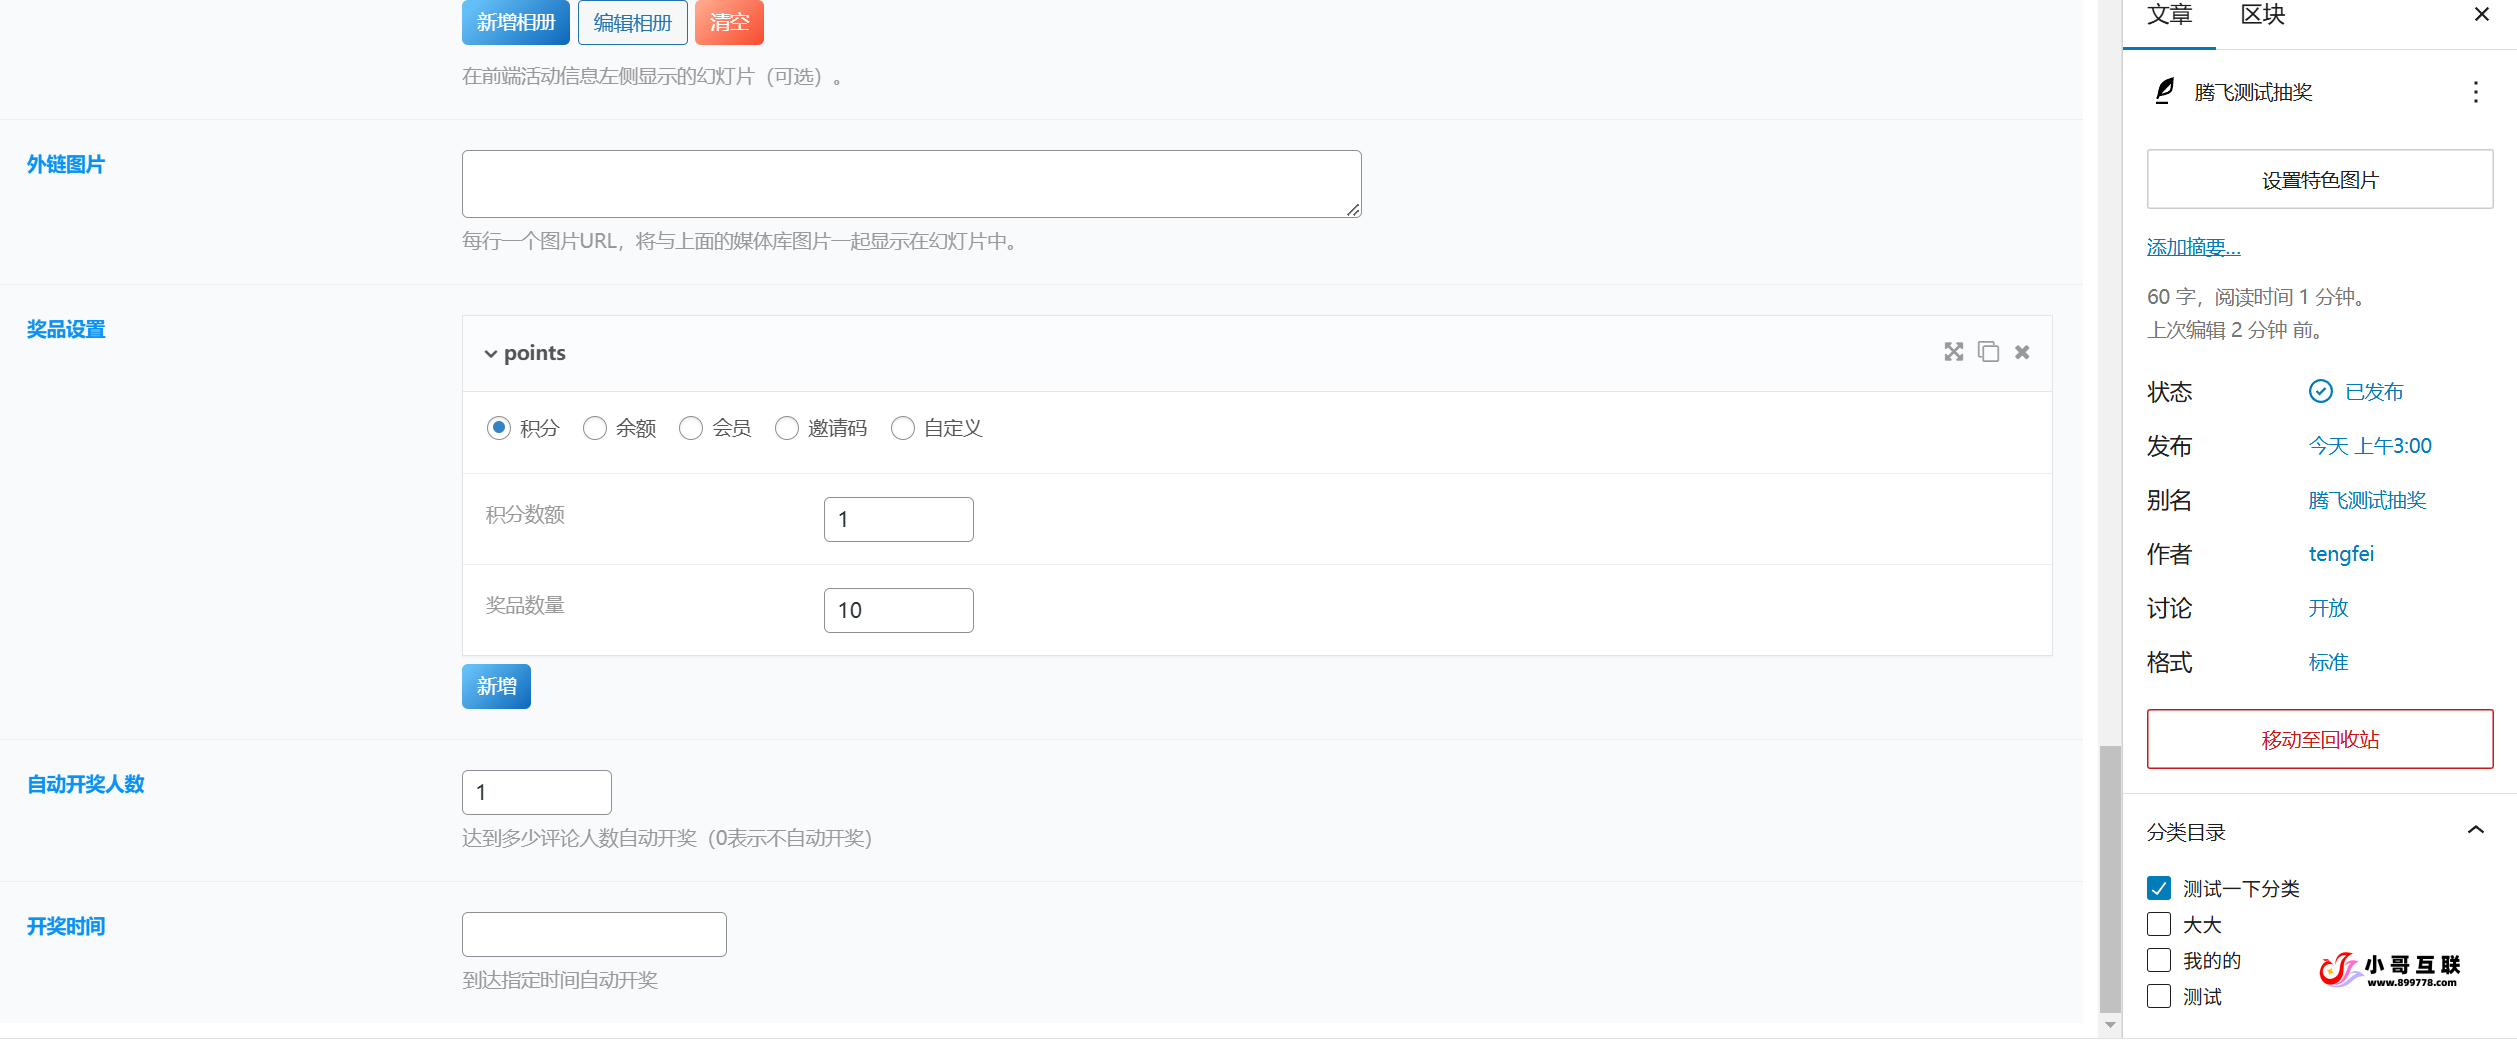The width and height of the screenshot is (2517, 1041).
Task: Click the vertical scrollbar thumb
Action: [2109, 880]
